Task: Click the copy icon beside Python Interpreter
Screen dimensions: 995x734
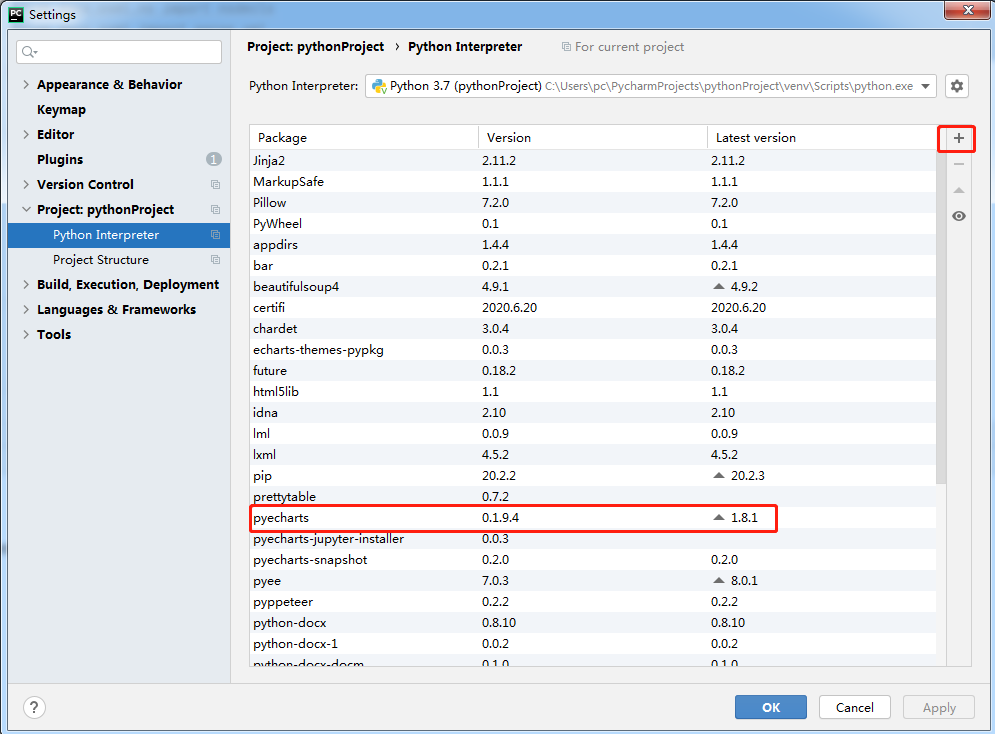Action: point(215,235)
